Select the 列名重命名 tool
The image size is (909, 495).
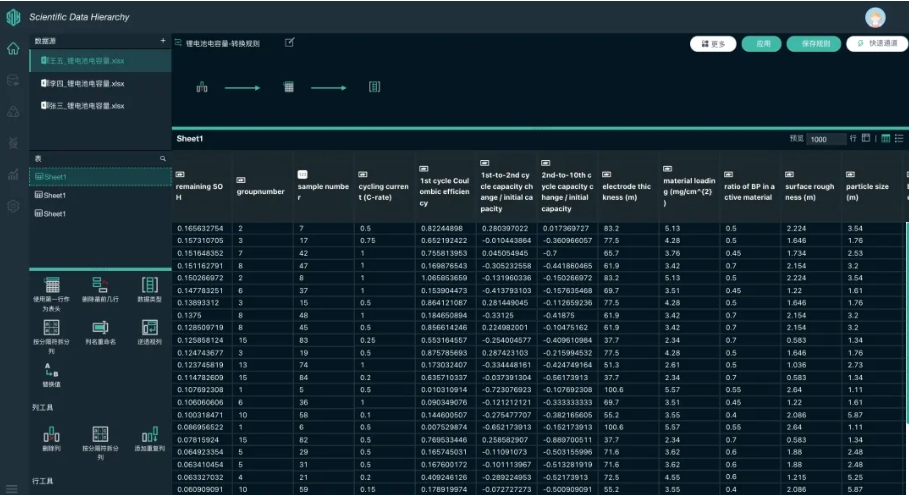pyautogui.click(x=100, y=328)
